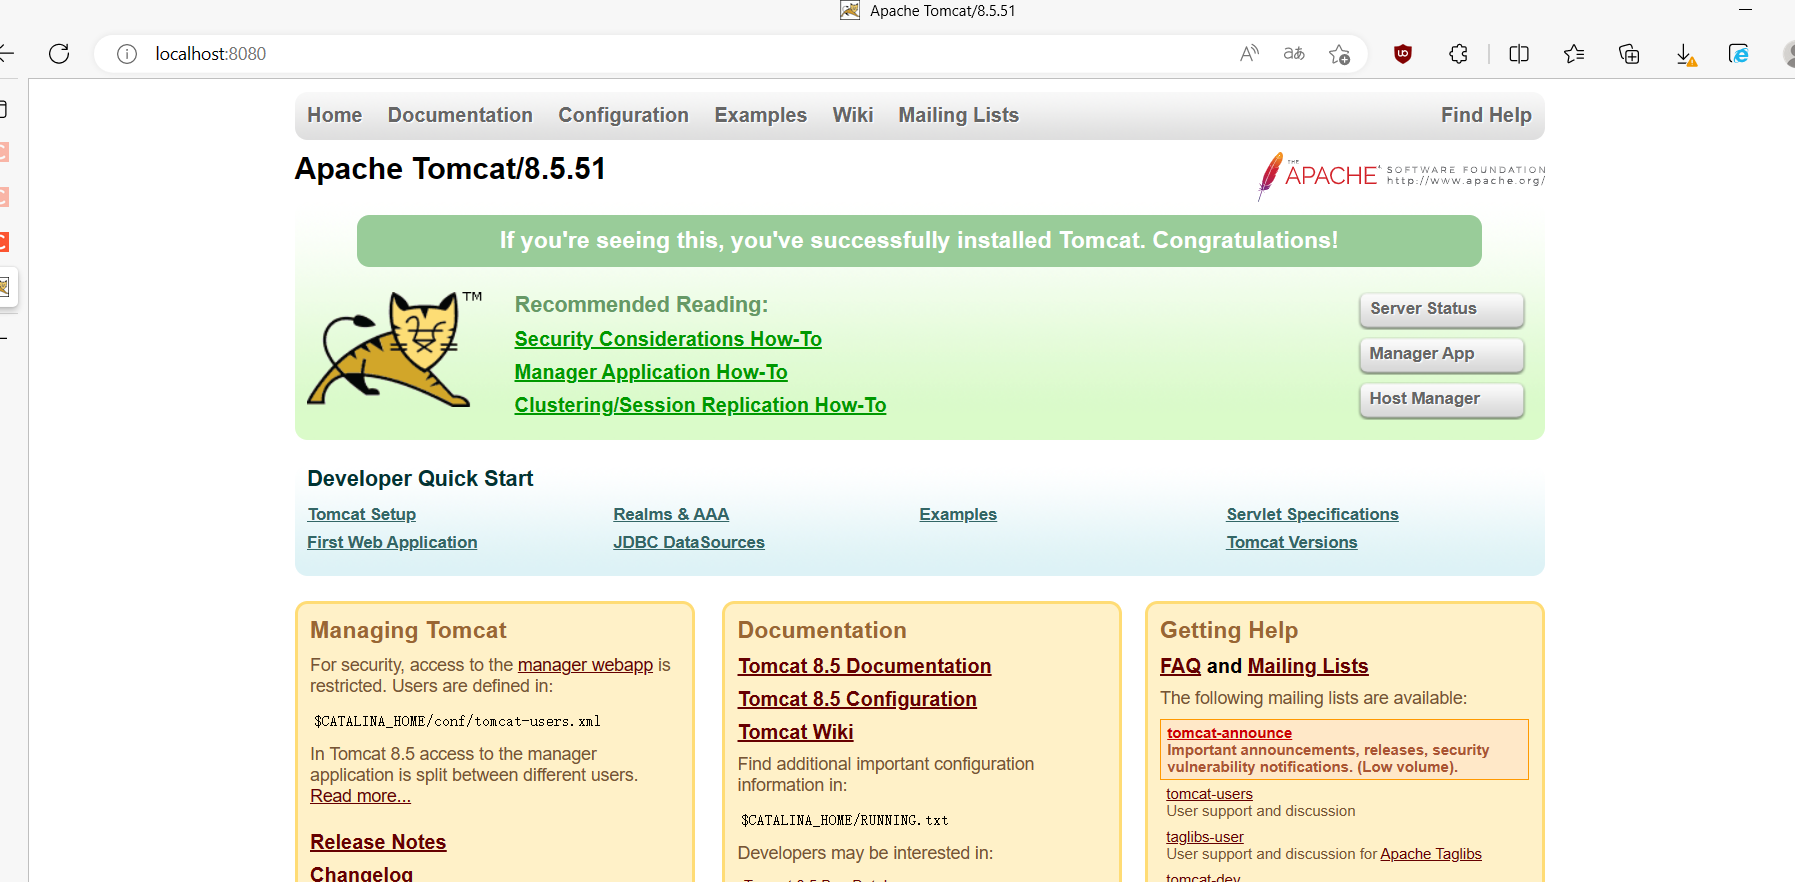Viewport: 1795px width, 882px height.
Task: Open Downloads icon with warning badge
Action: pos(1686,55)
